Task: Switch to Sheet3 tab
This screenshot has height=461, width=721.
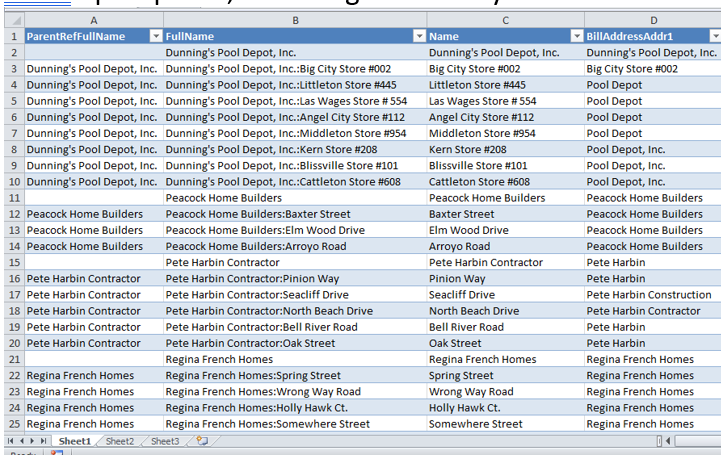Action: (165, 441)
